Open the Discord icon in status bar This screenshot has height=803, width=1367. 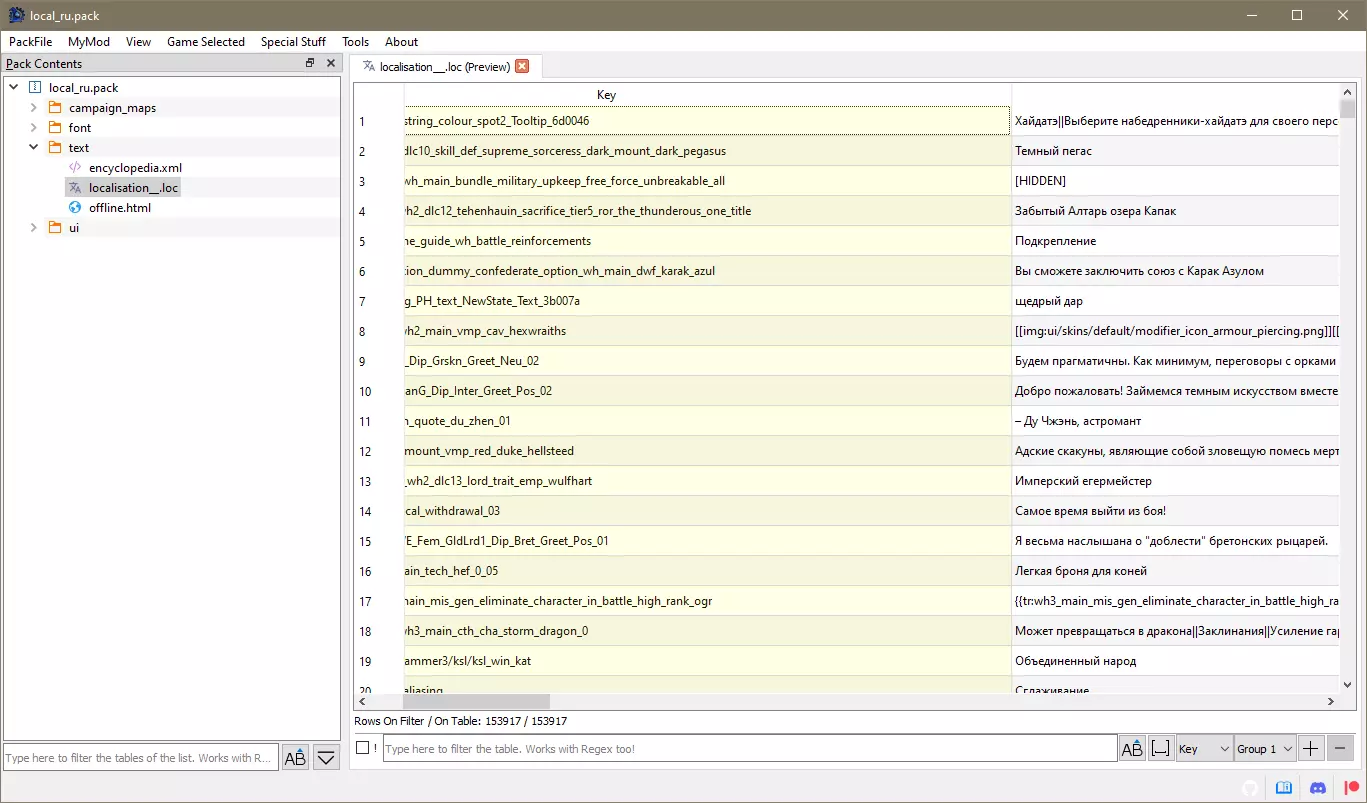pos(1317,788)
